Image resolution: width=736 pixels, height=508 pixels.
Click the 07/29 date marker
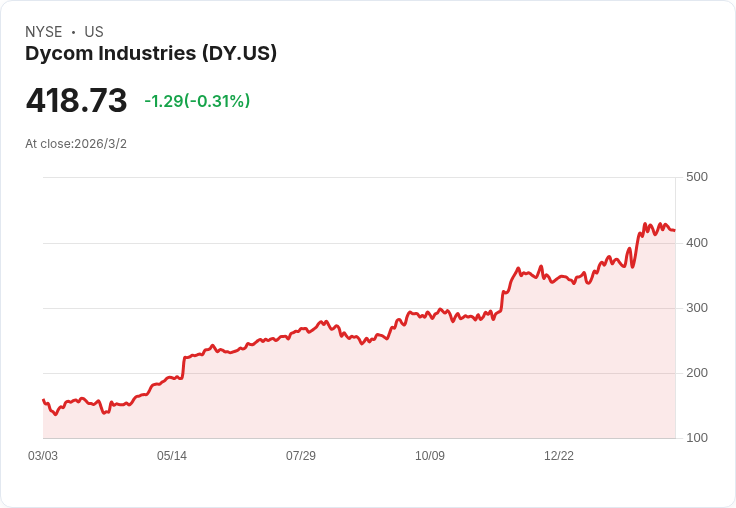(301, 456)
